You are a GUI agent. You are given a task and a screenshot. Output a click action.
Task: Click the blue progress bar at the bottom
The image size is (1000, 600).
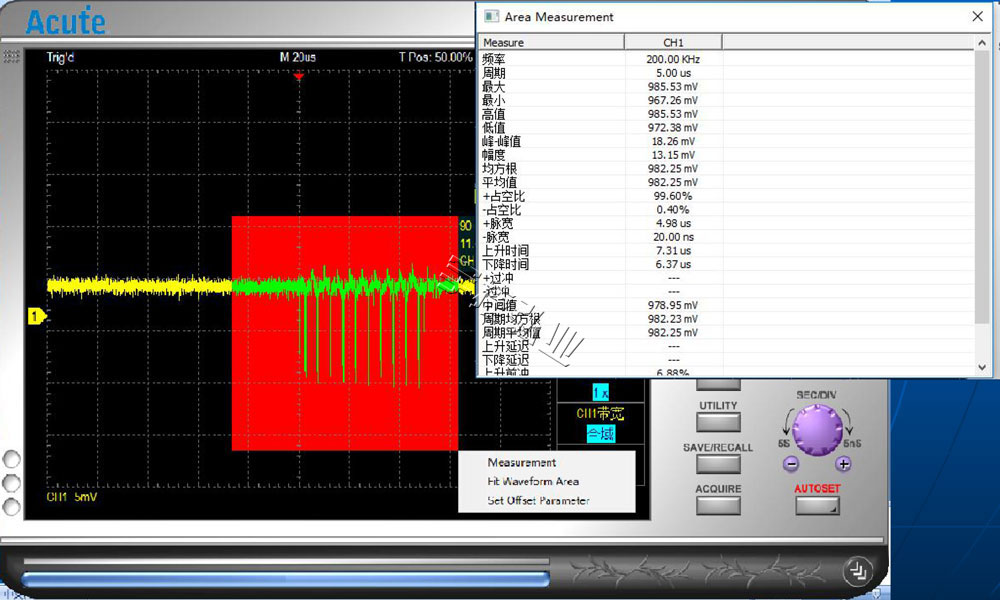click(x=285, y=579)
